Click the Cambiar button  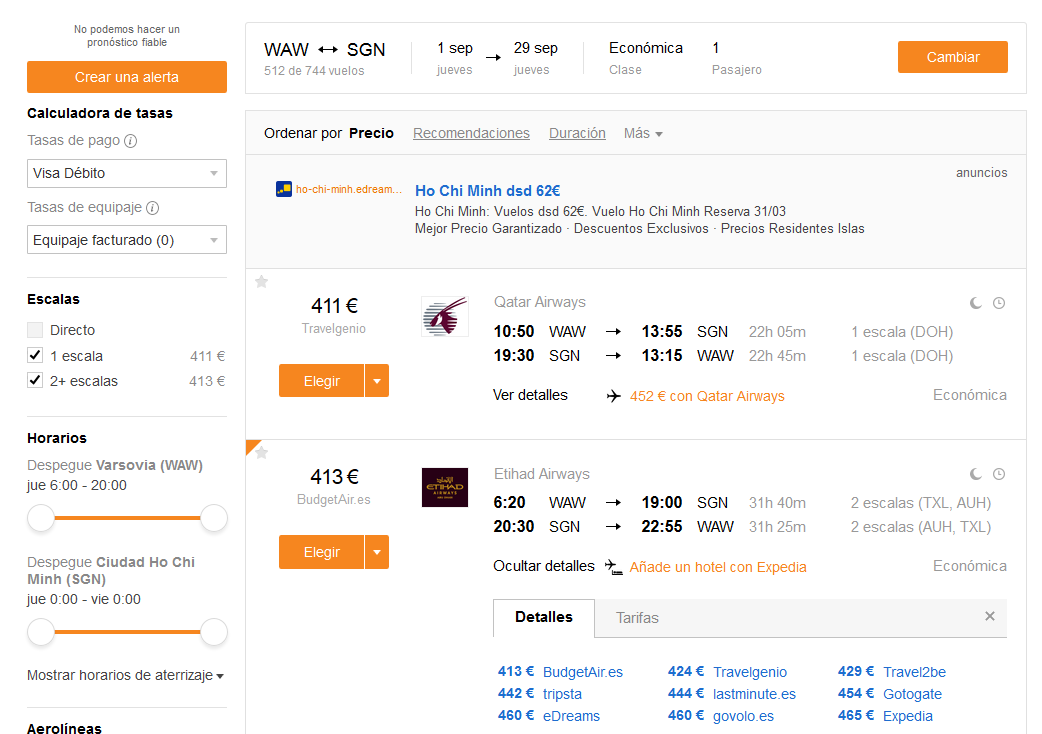[952, 57]
